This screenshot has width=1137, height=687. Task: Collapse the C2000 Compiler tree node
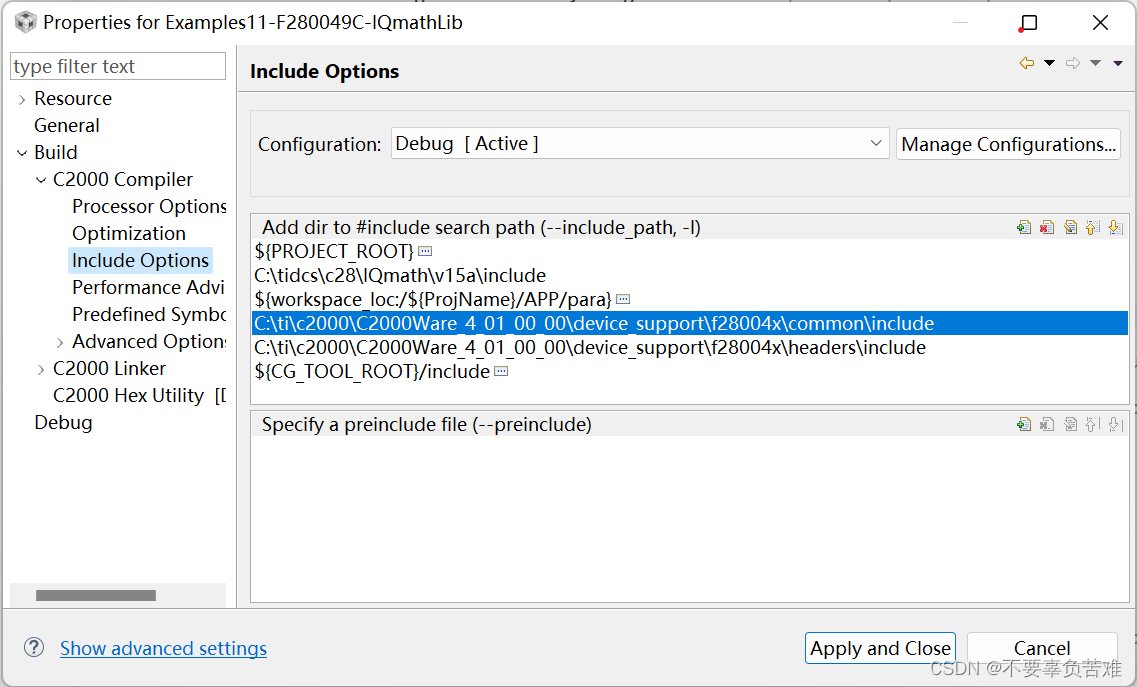(41, 180)
